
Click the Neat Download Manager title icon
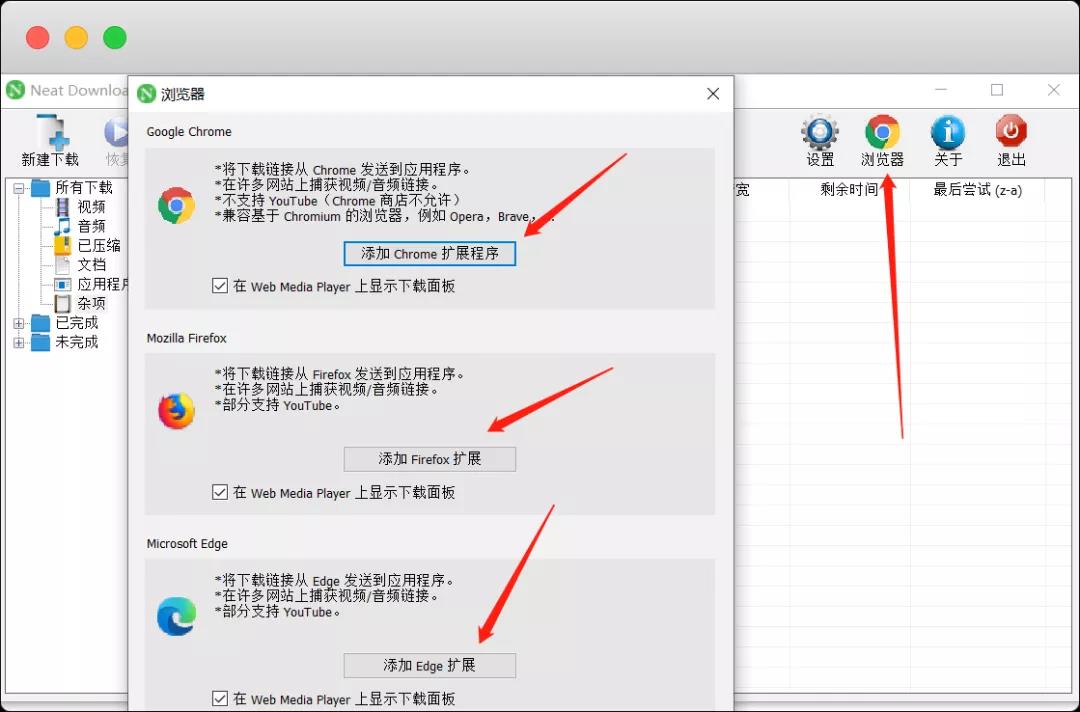pos(15,90)
